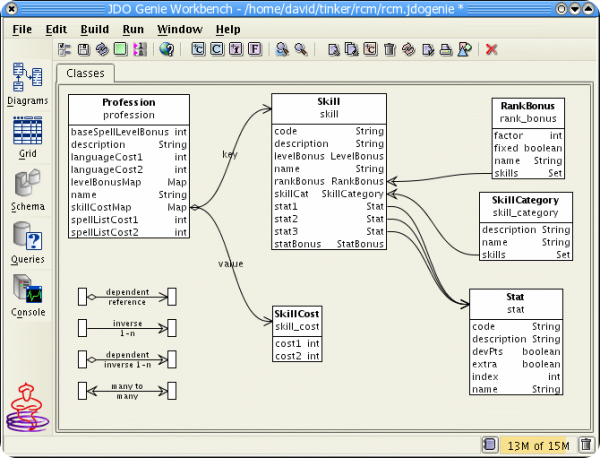
Task: Show the Console panel
Action: pyautogui.click(x=27, y=293)
